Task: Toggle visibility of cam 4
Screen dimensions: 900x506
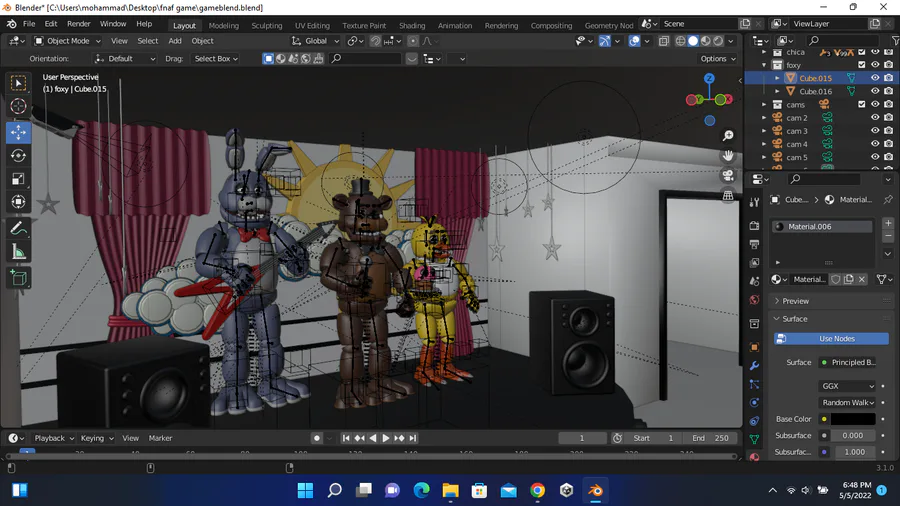Action: click(x=875, y=144)
